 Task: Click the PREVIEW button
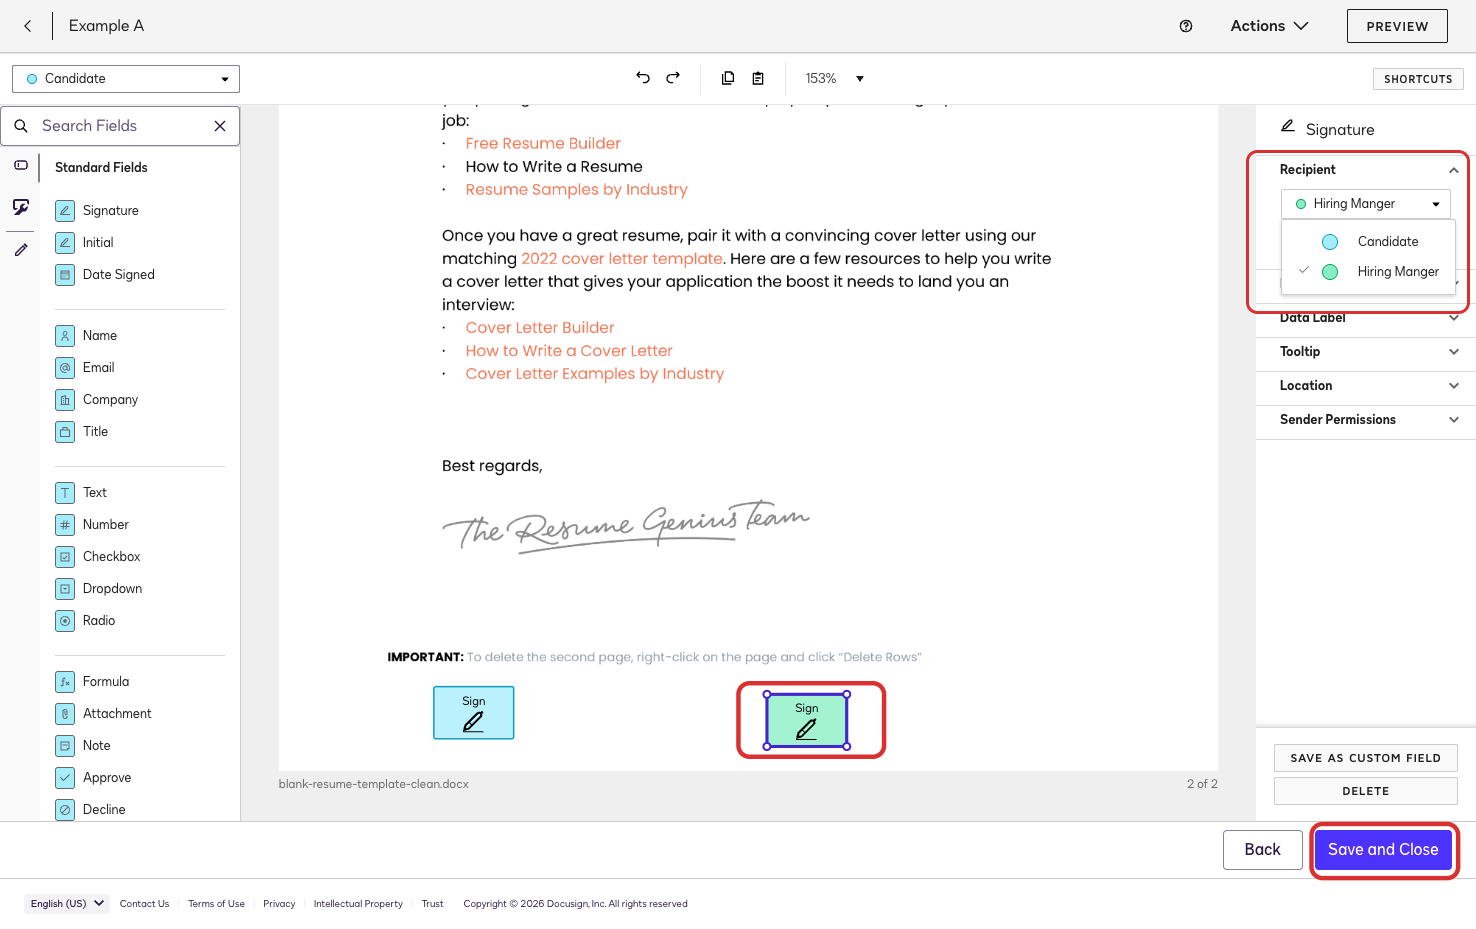[1397, 26]
